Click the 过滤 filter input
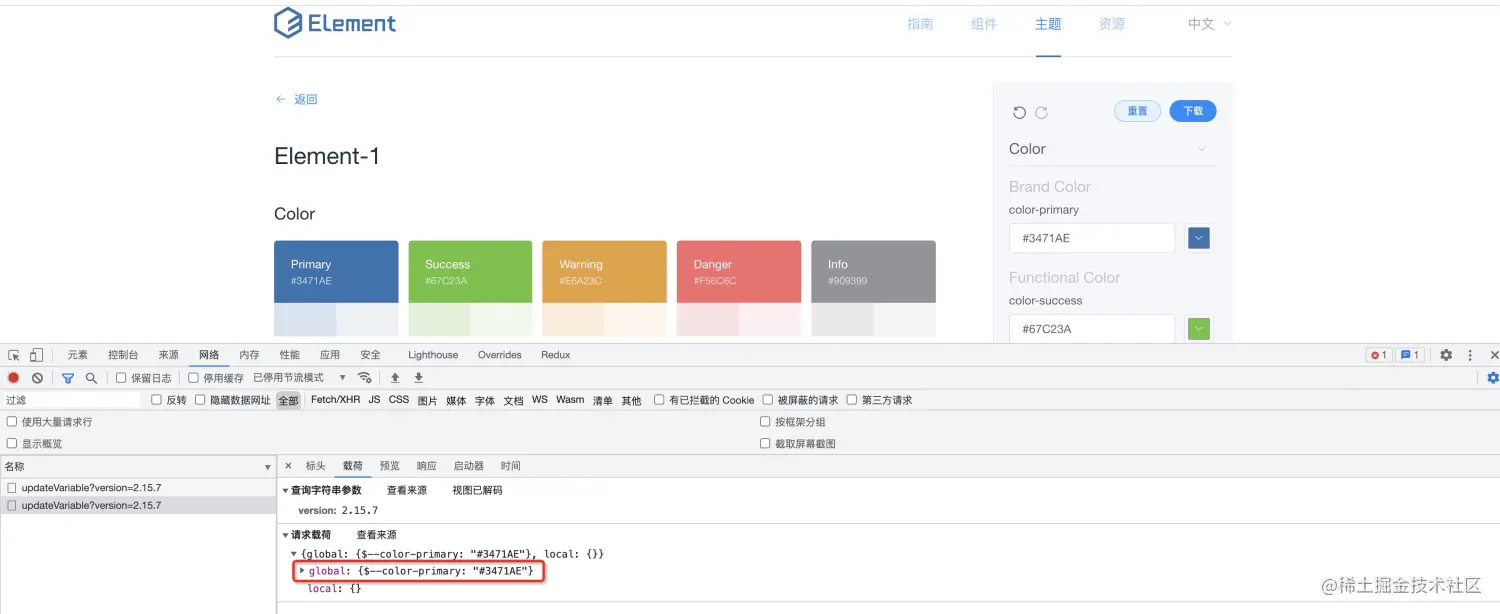 click(72, 400)
